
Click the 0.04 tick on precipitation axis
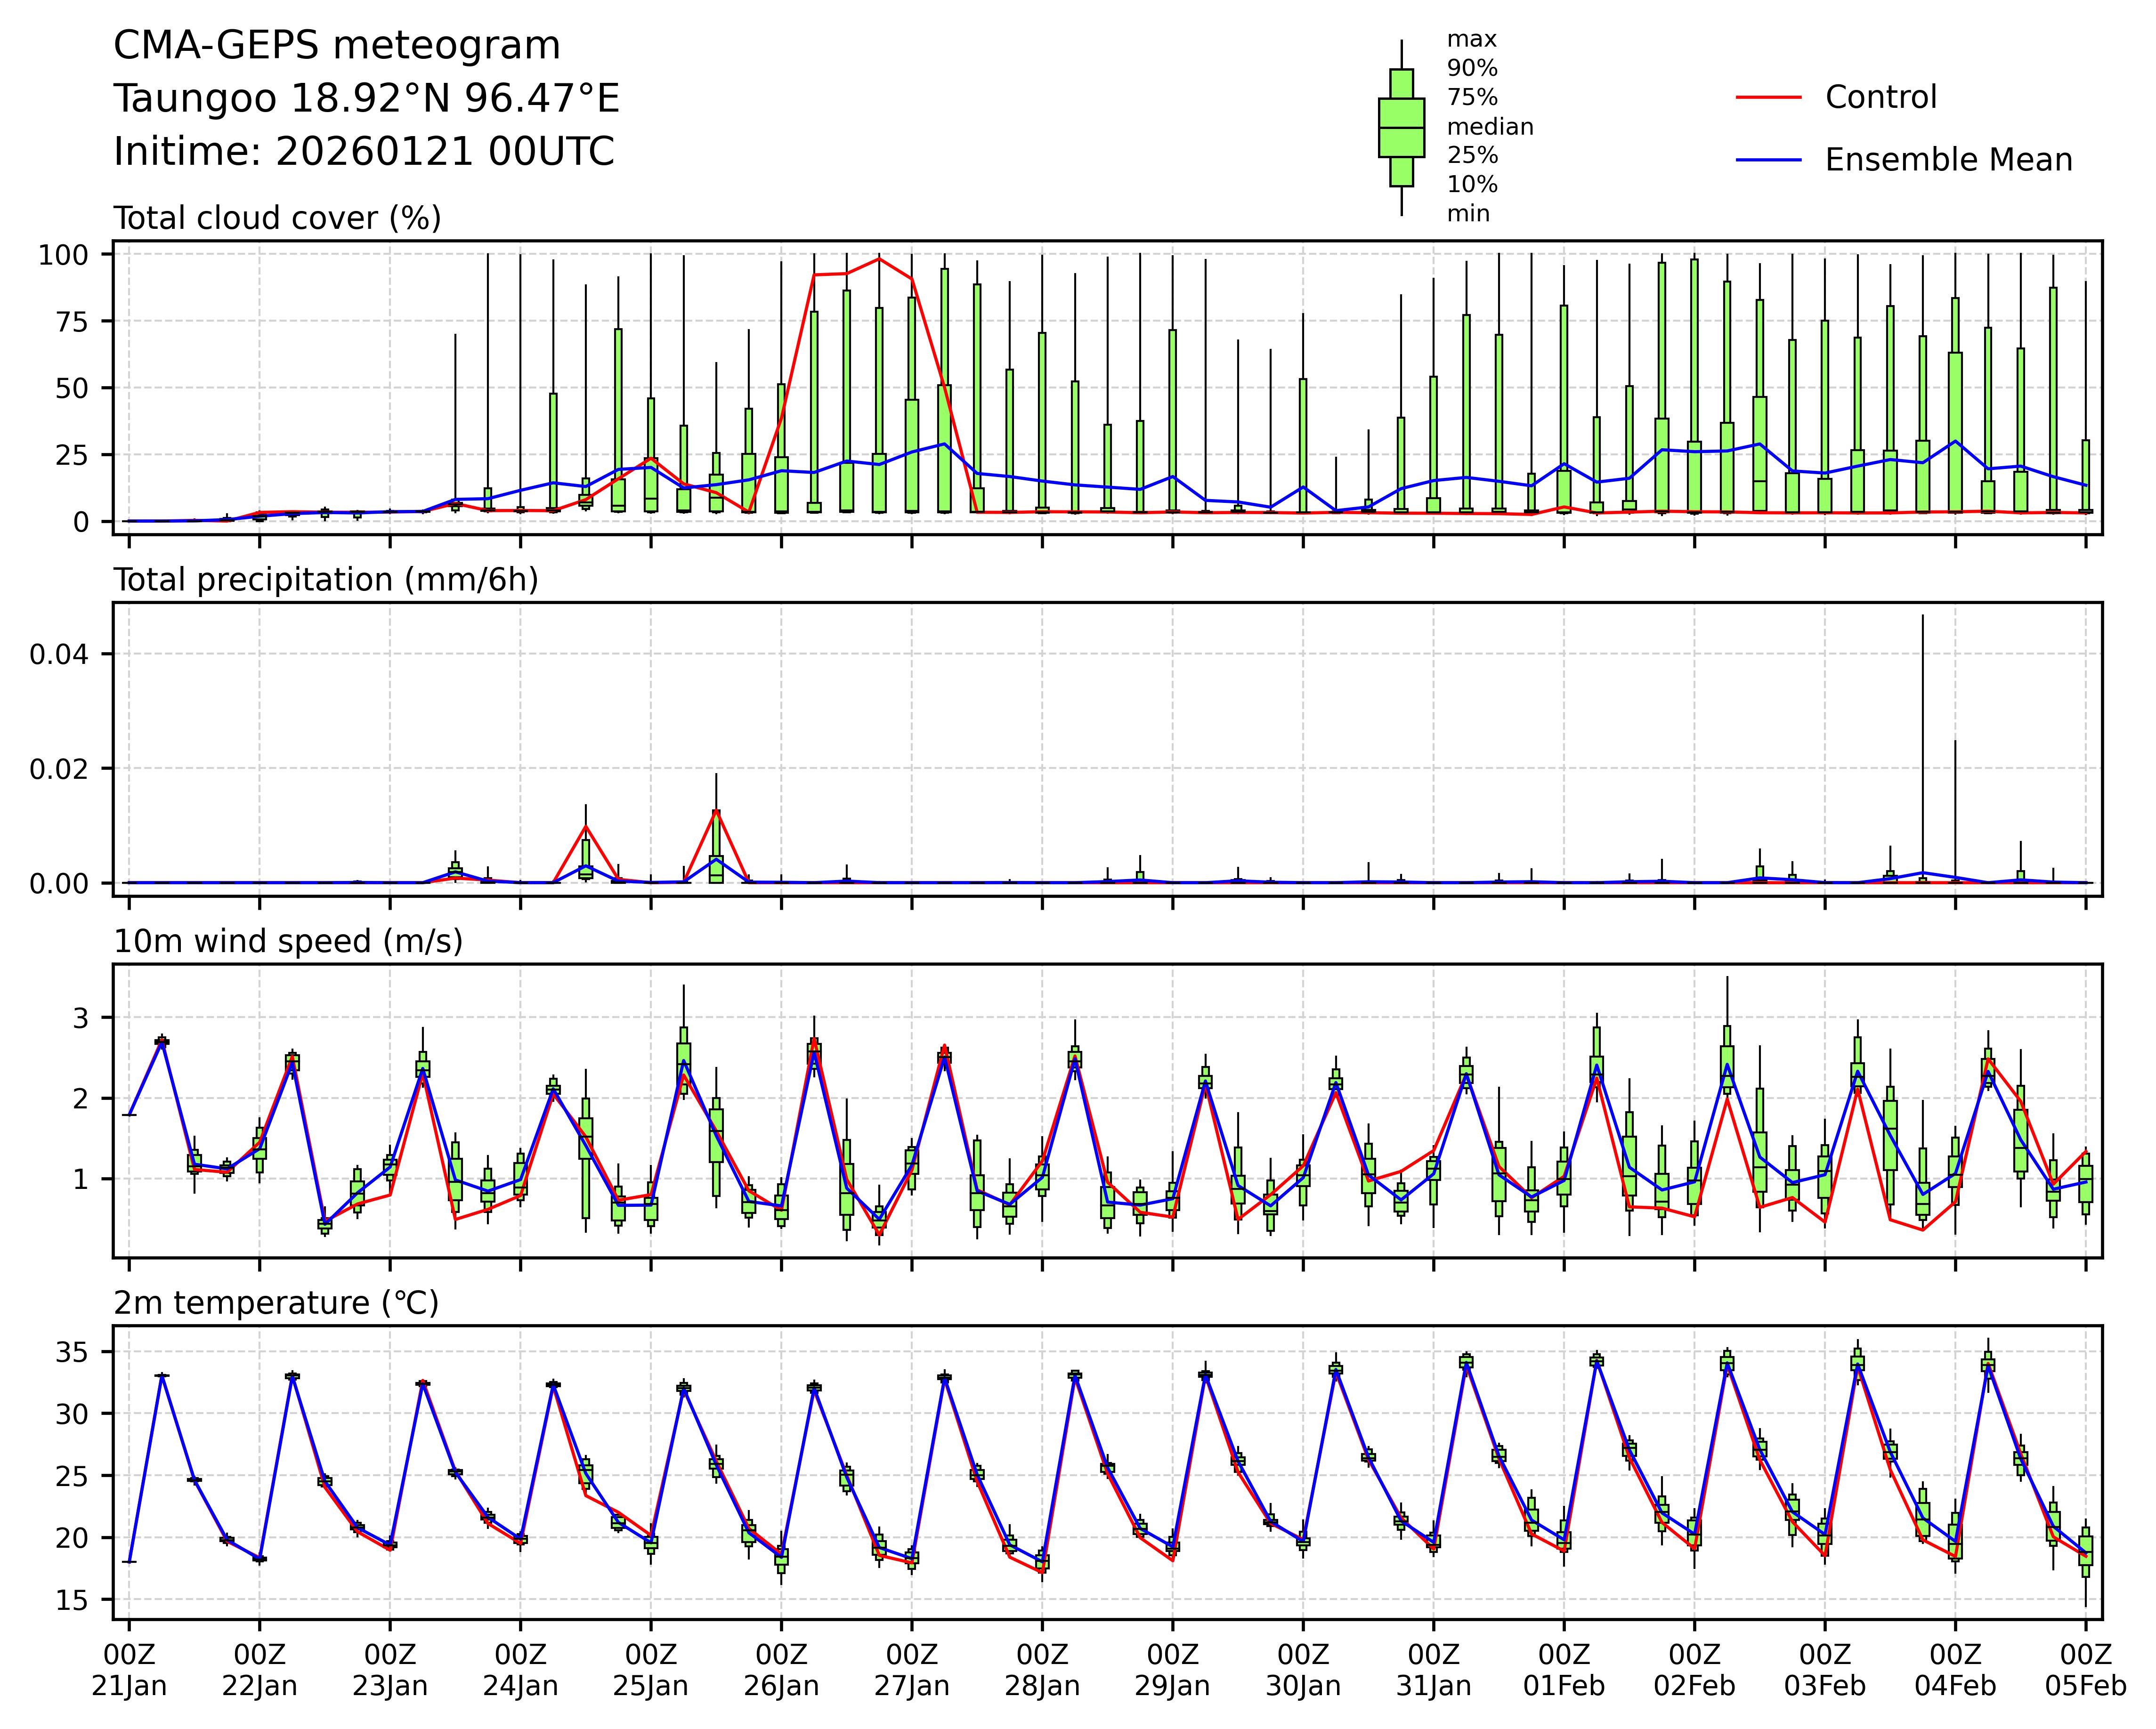[59, 654]
